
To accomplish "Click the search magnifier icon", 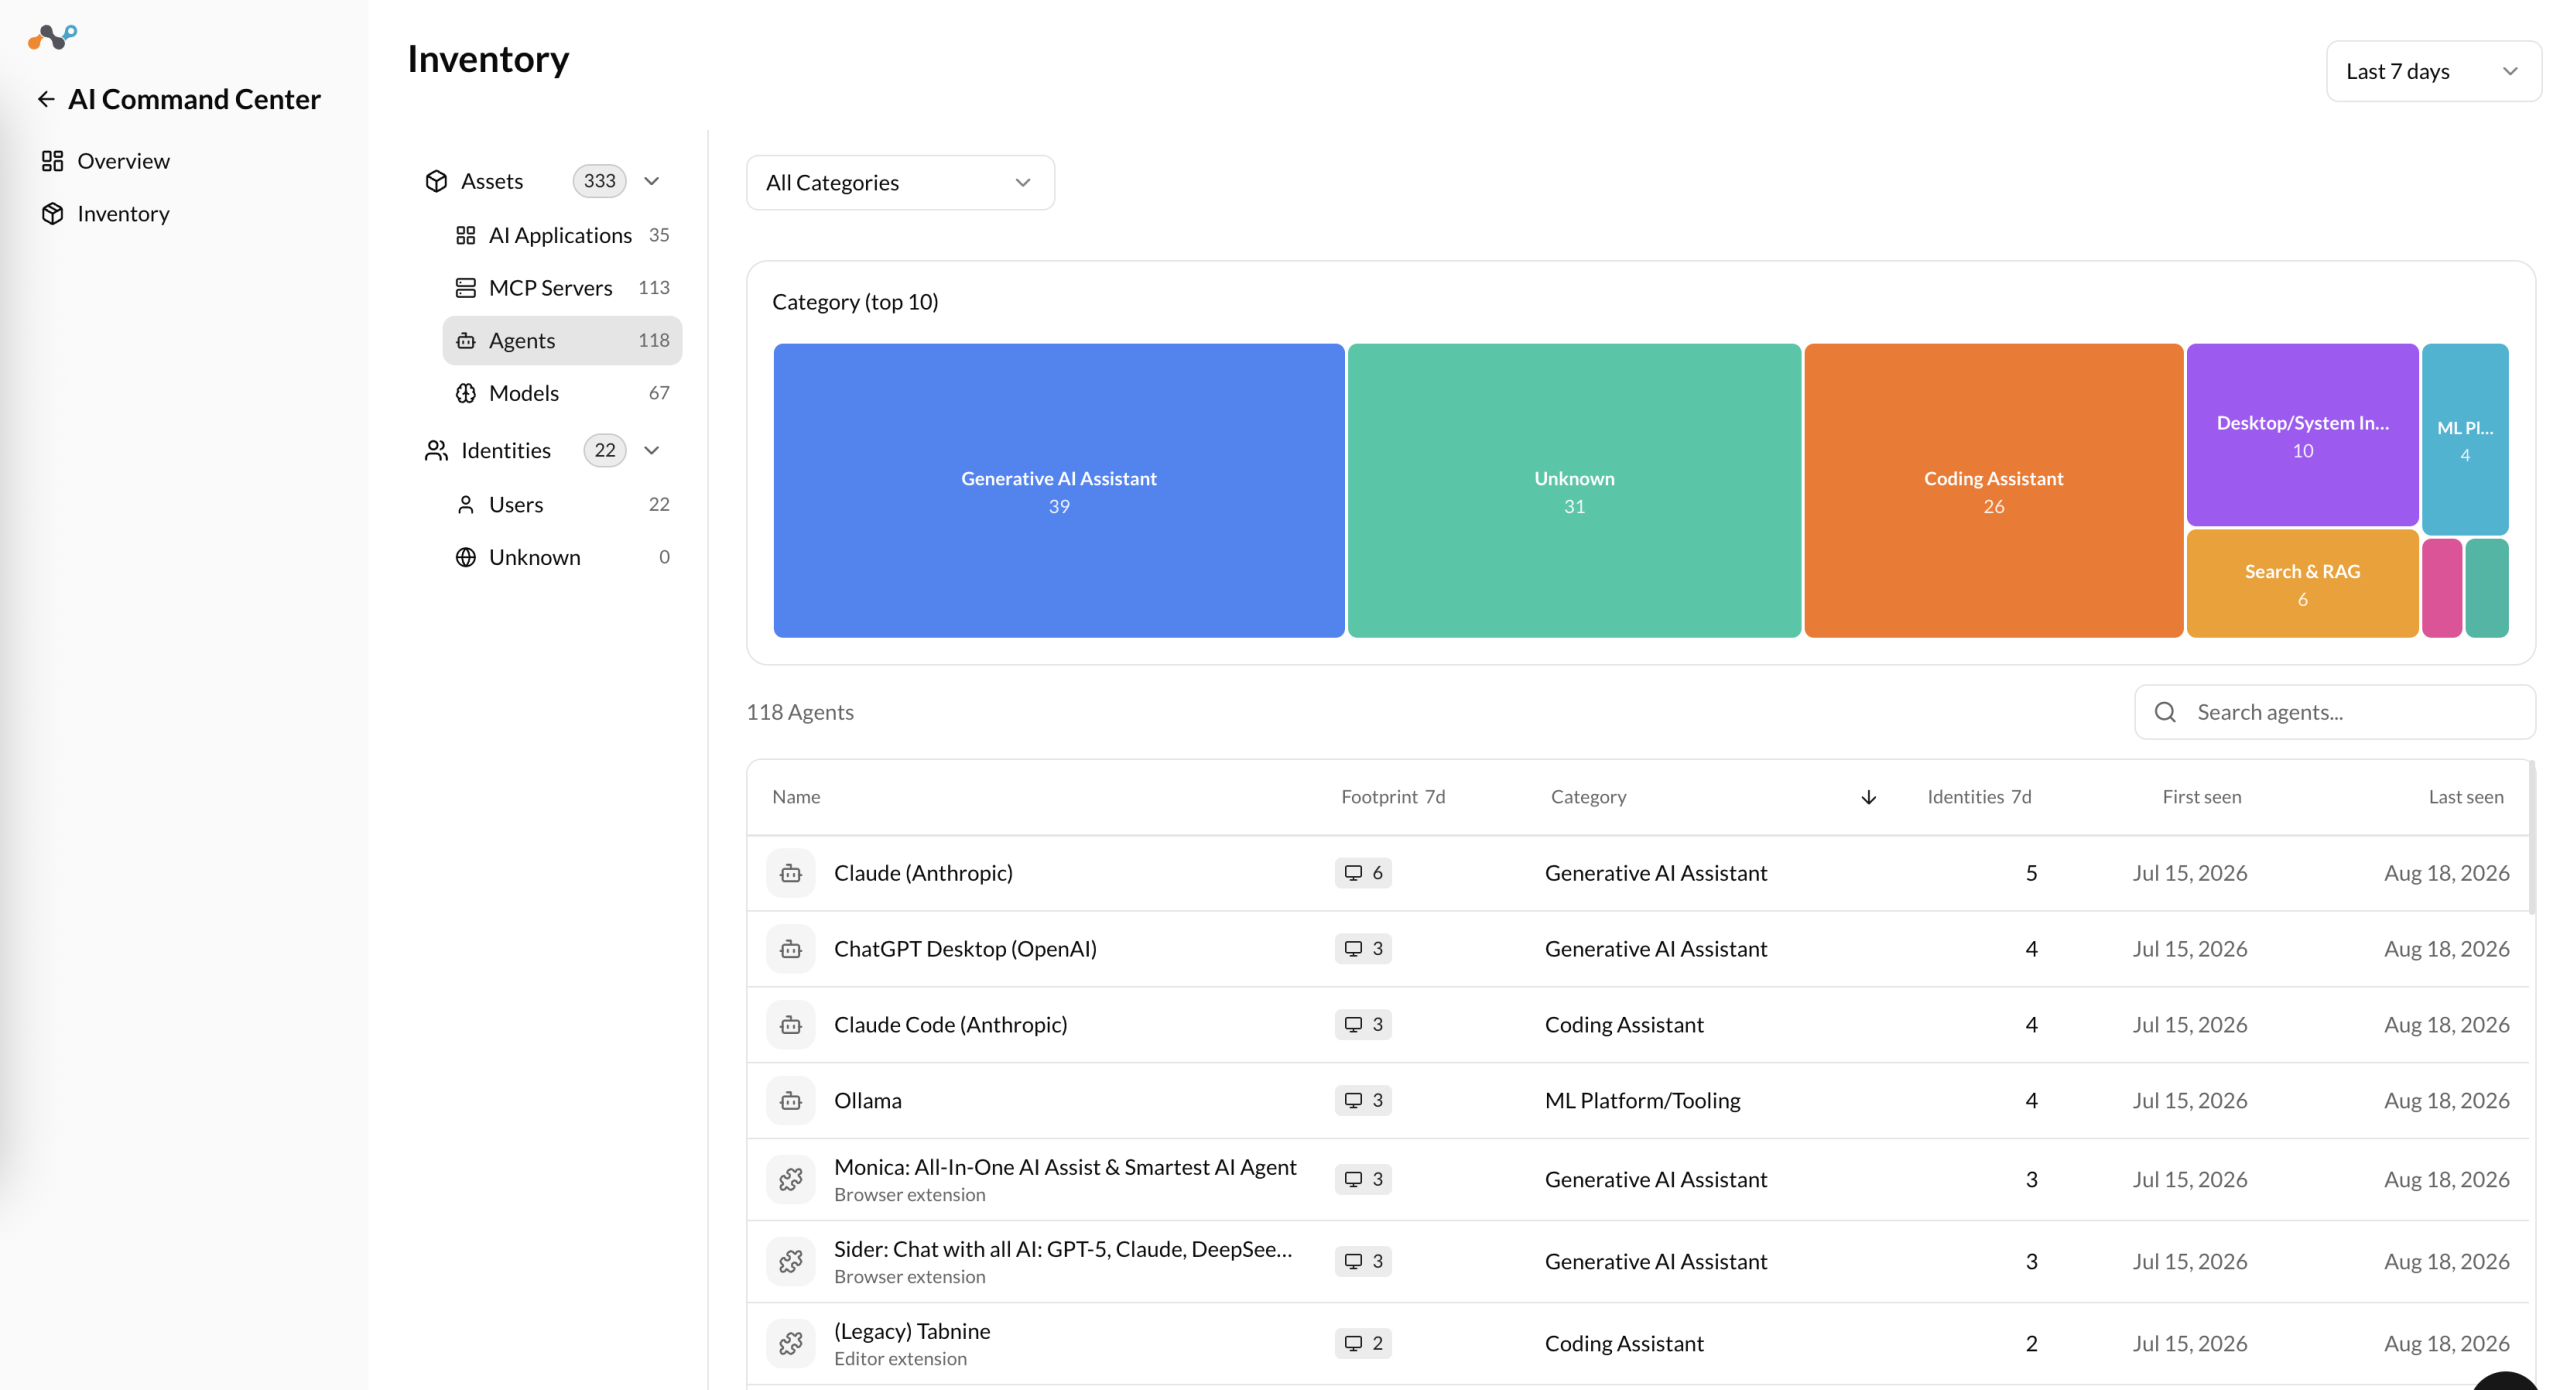I will pos(2164,712).
